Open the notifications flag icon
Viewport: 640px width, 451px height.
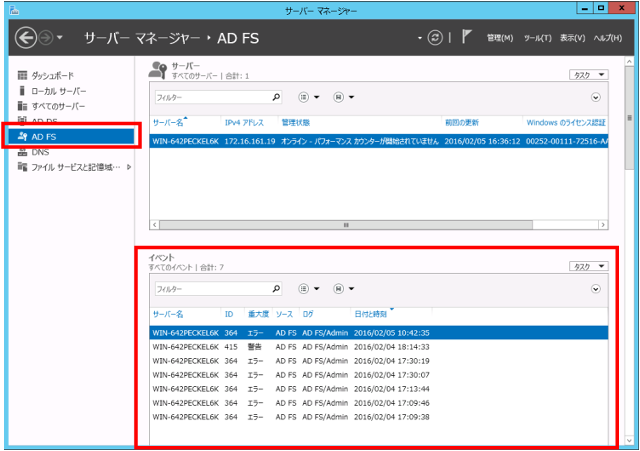(467, 37)
